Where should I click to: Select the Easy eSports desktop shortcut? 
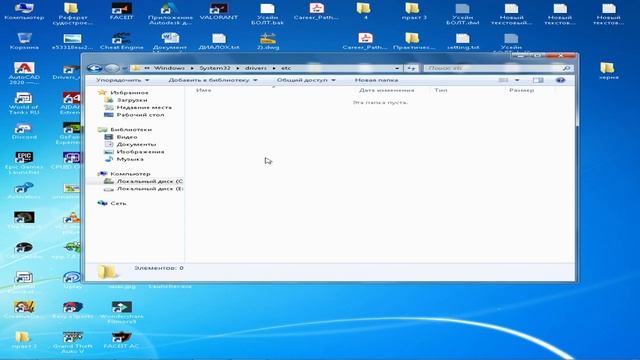tap(73, 310)
